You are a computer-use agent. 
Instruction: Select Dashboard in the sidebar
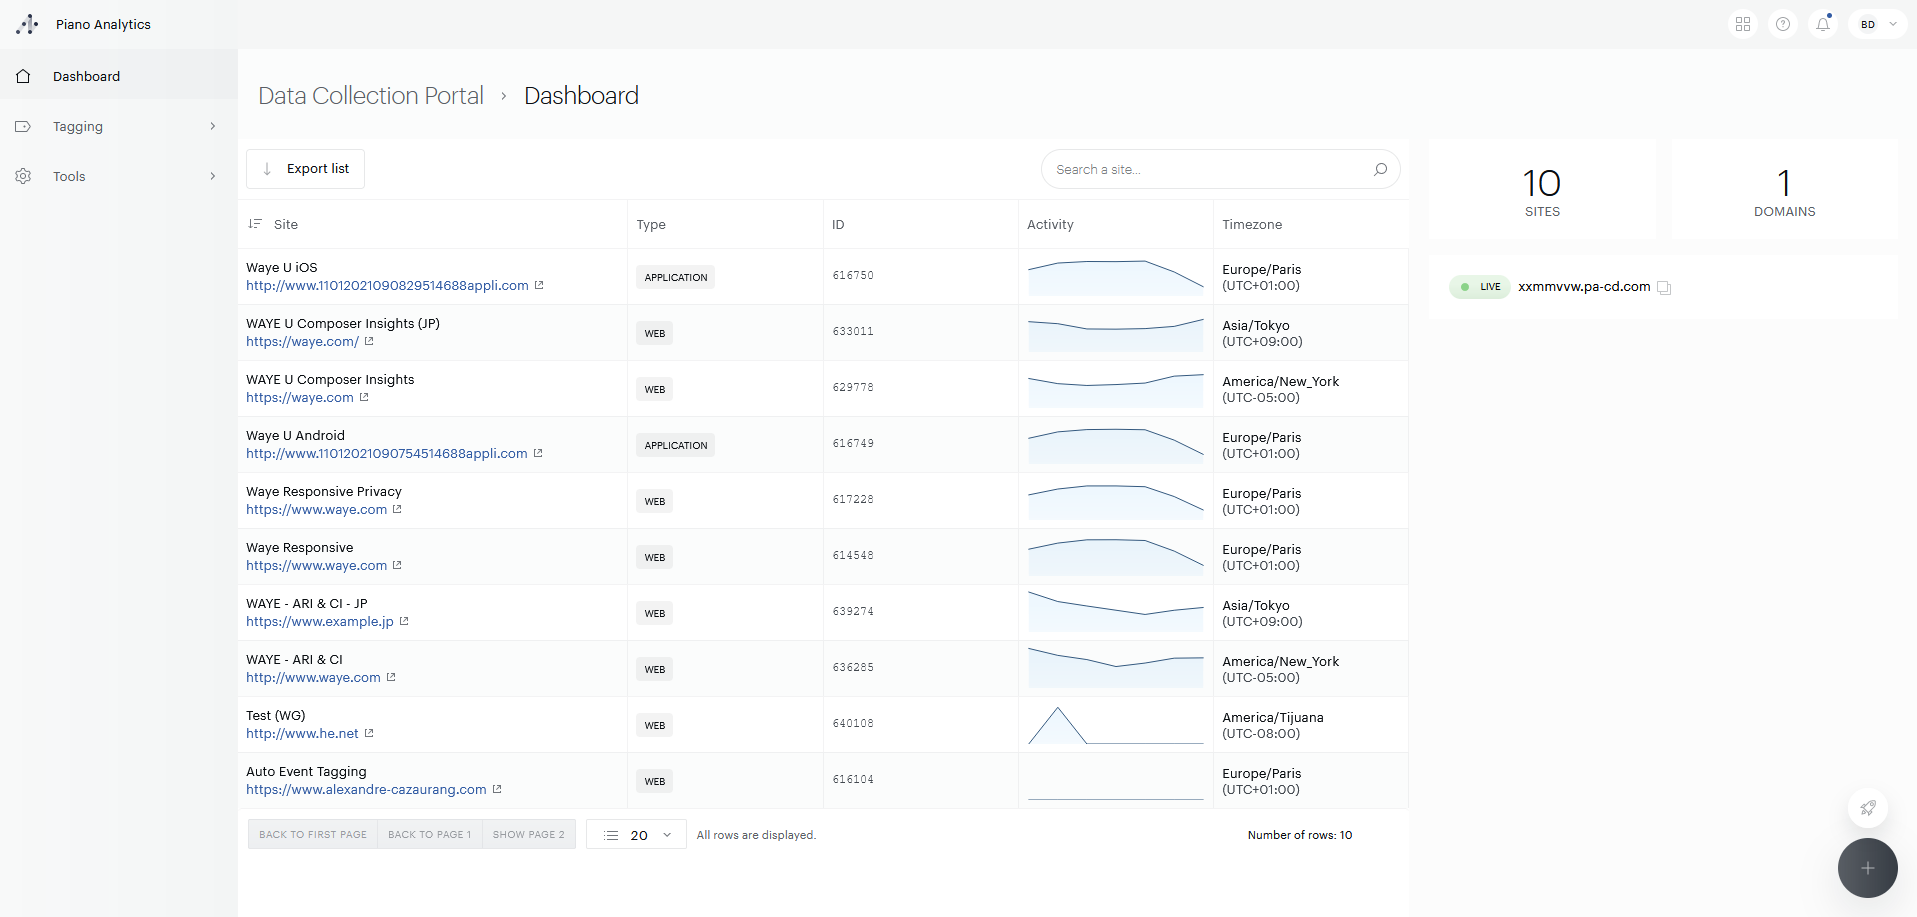86,76
